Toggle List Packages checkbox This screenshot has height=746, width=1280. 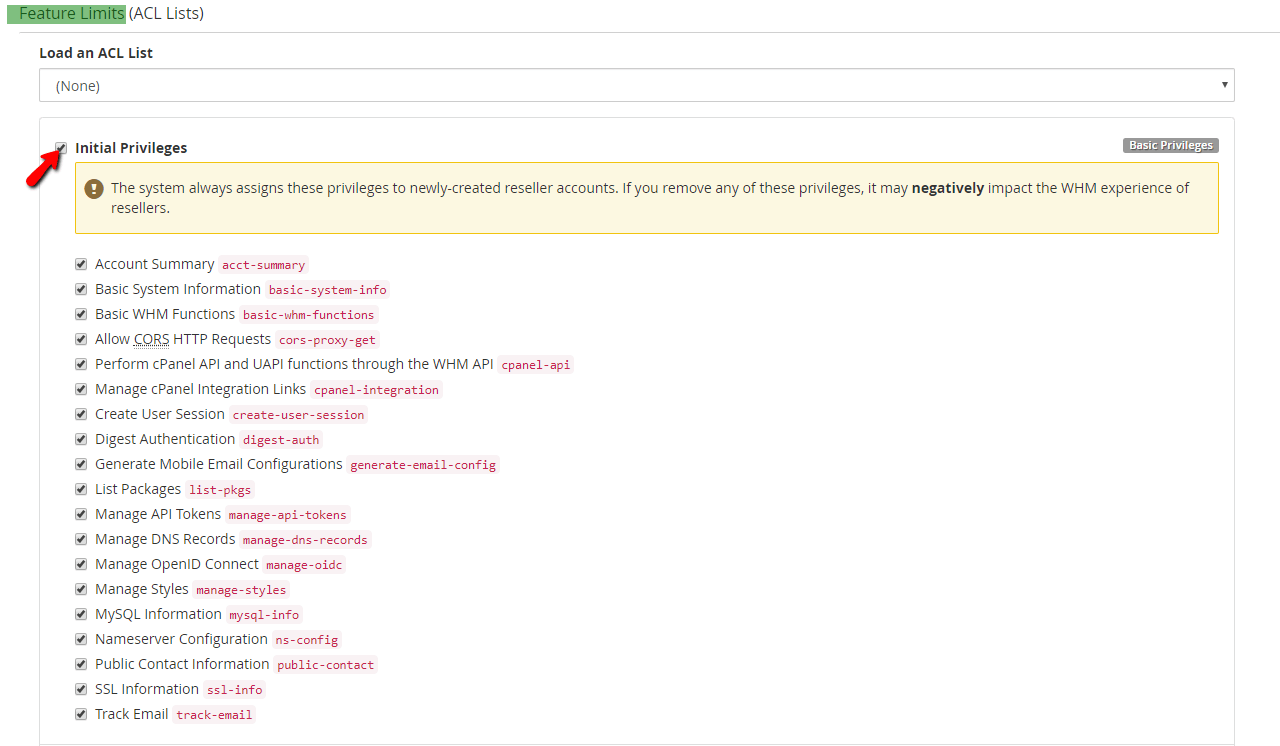coord(81,490)
